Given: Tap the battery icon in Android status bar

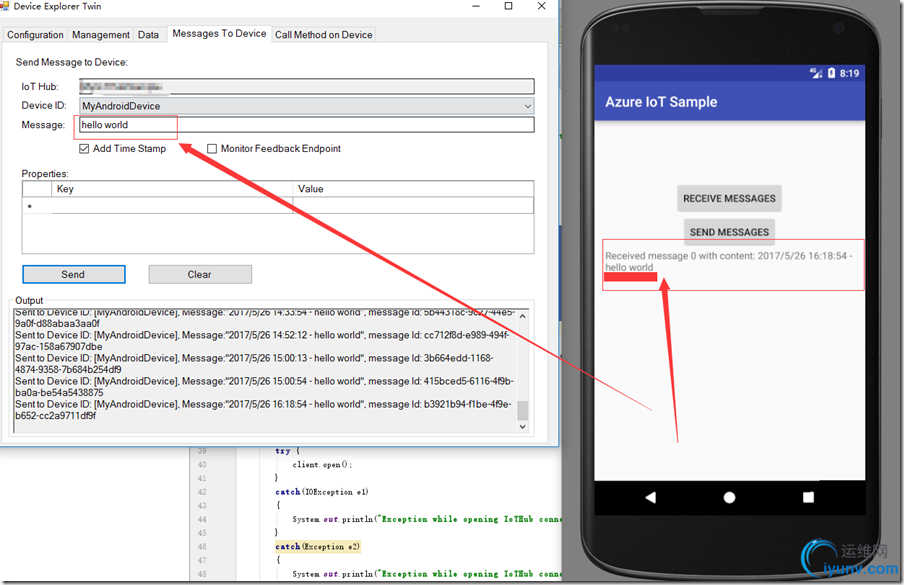Looking at the screenshot, I should [831, 73].
